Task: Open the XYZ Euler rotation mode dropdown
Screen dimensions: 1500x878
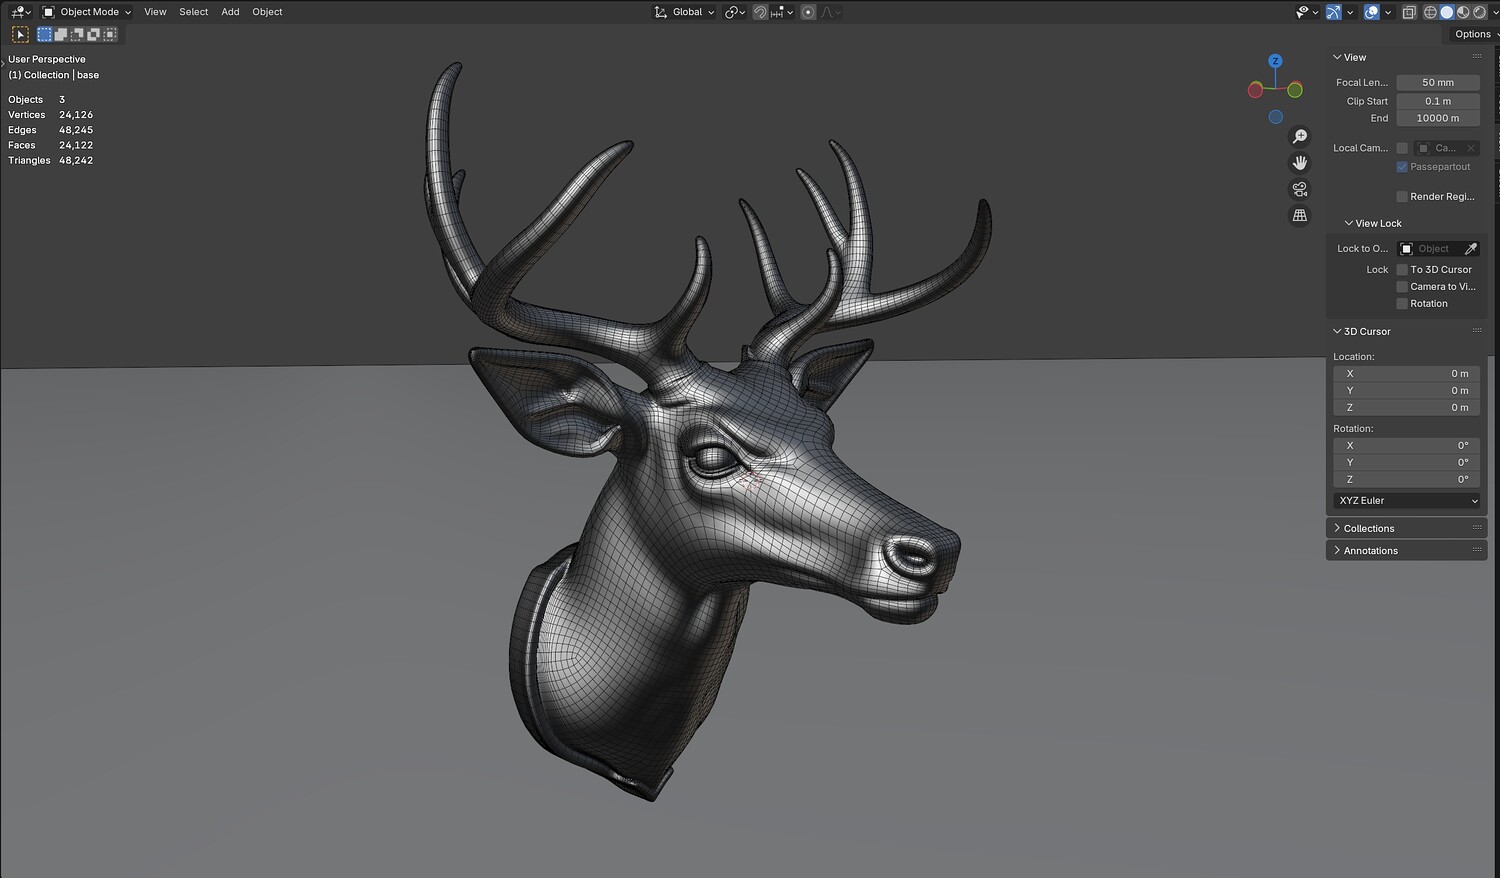Action: [x=1407, y=501]
